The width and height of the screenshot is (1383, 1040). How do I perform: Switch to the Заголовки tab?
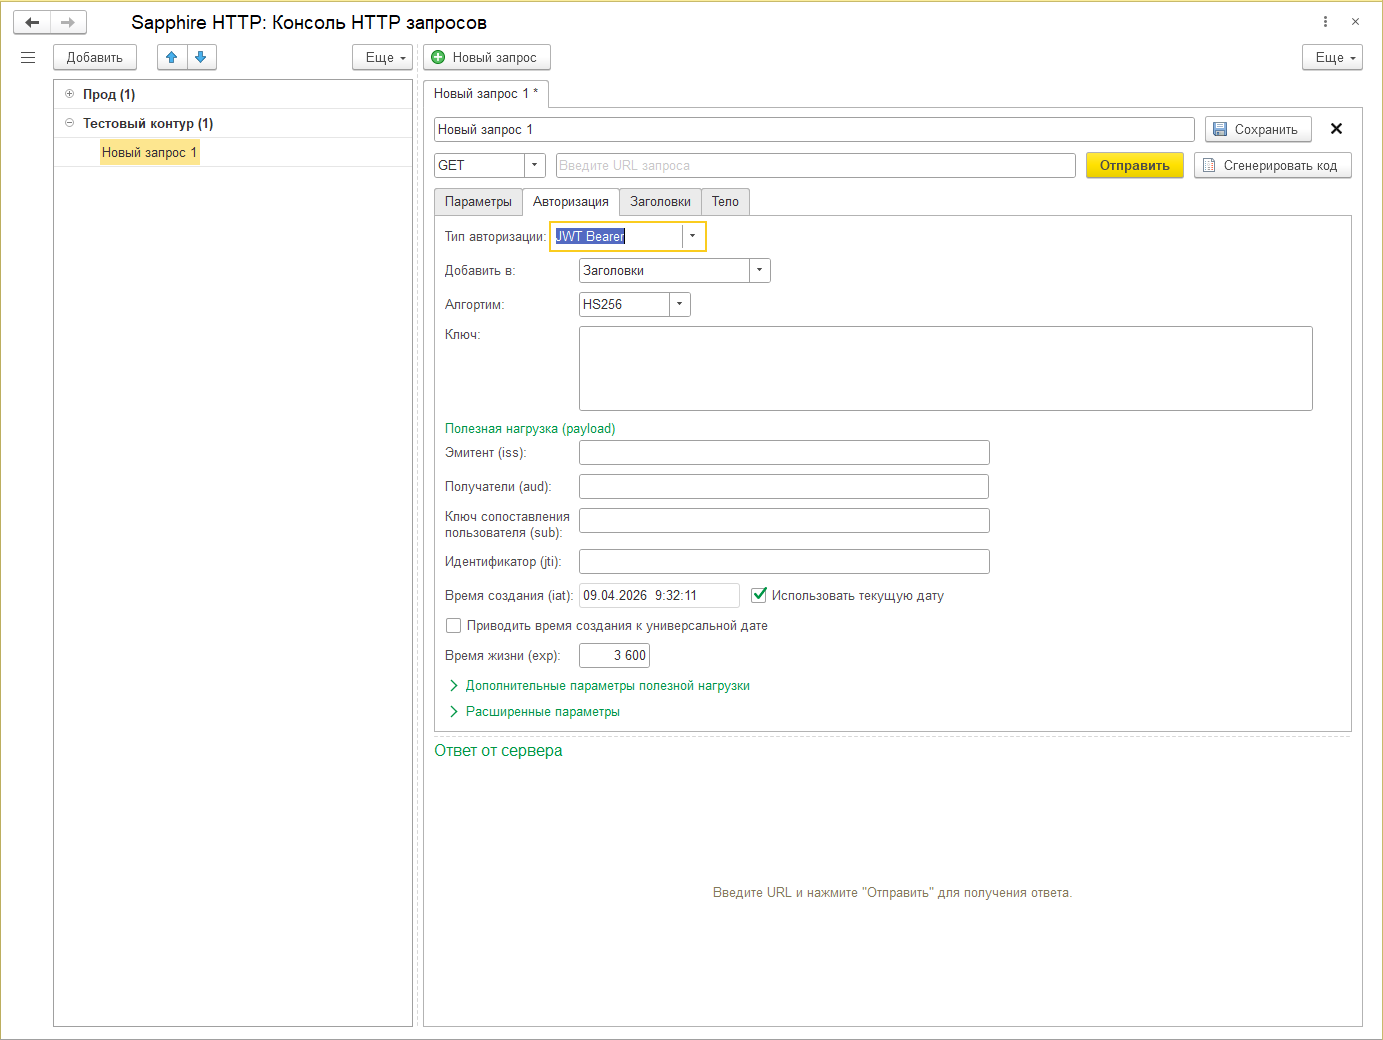click(x=660, y=202)
